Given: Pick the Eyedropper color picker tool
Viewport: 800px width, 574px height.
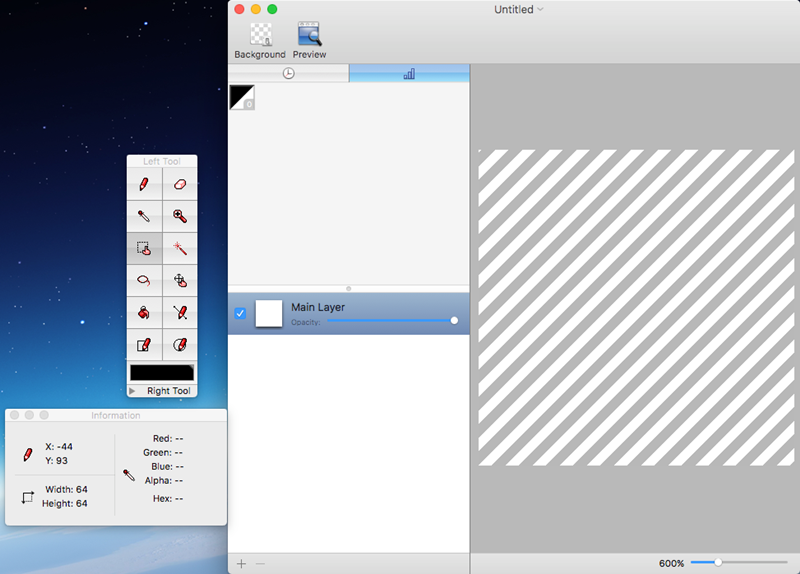Looking at the screenshot, I should (x=144, y=216).
